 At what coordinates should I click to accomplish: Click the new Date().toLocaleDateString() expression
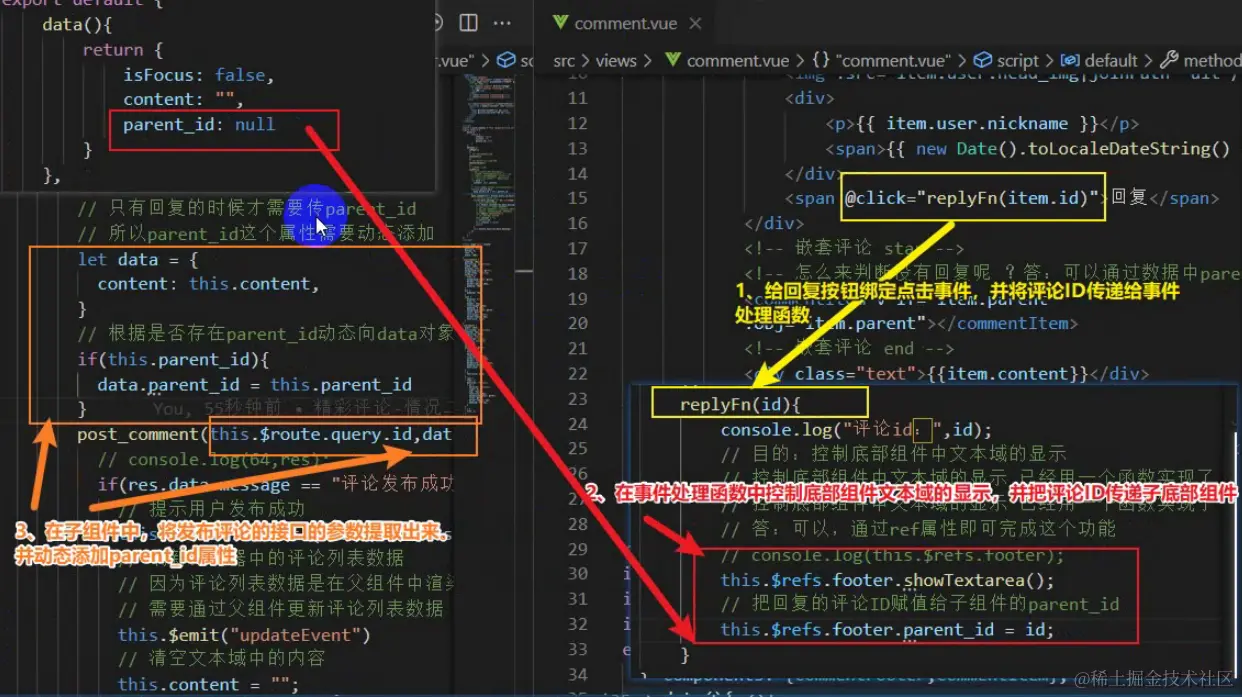[x=1073, y=148]
